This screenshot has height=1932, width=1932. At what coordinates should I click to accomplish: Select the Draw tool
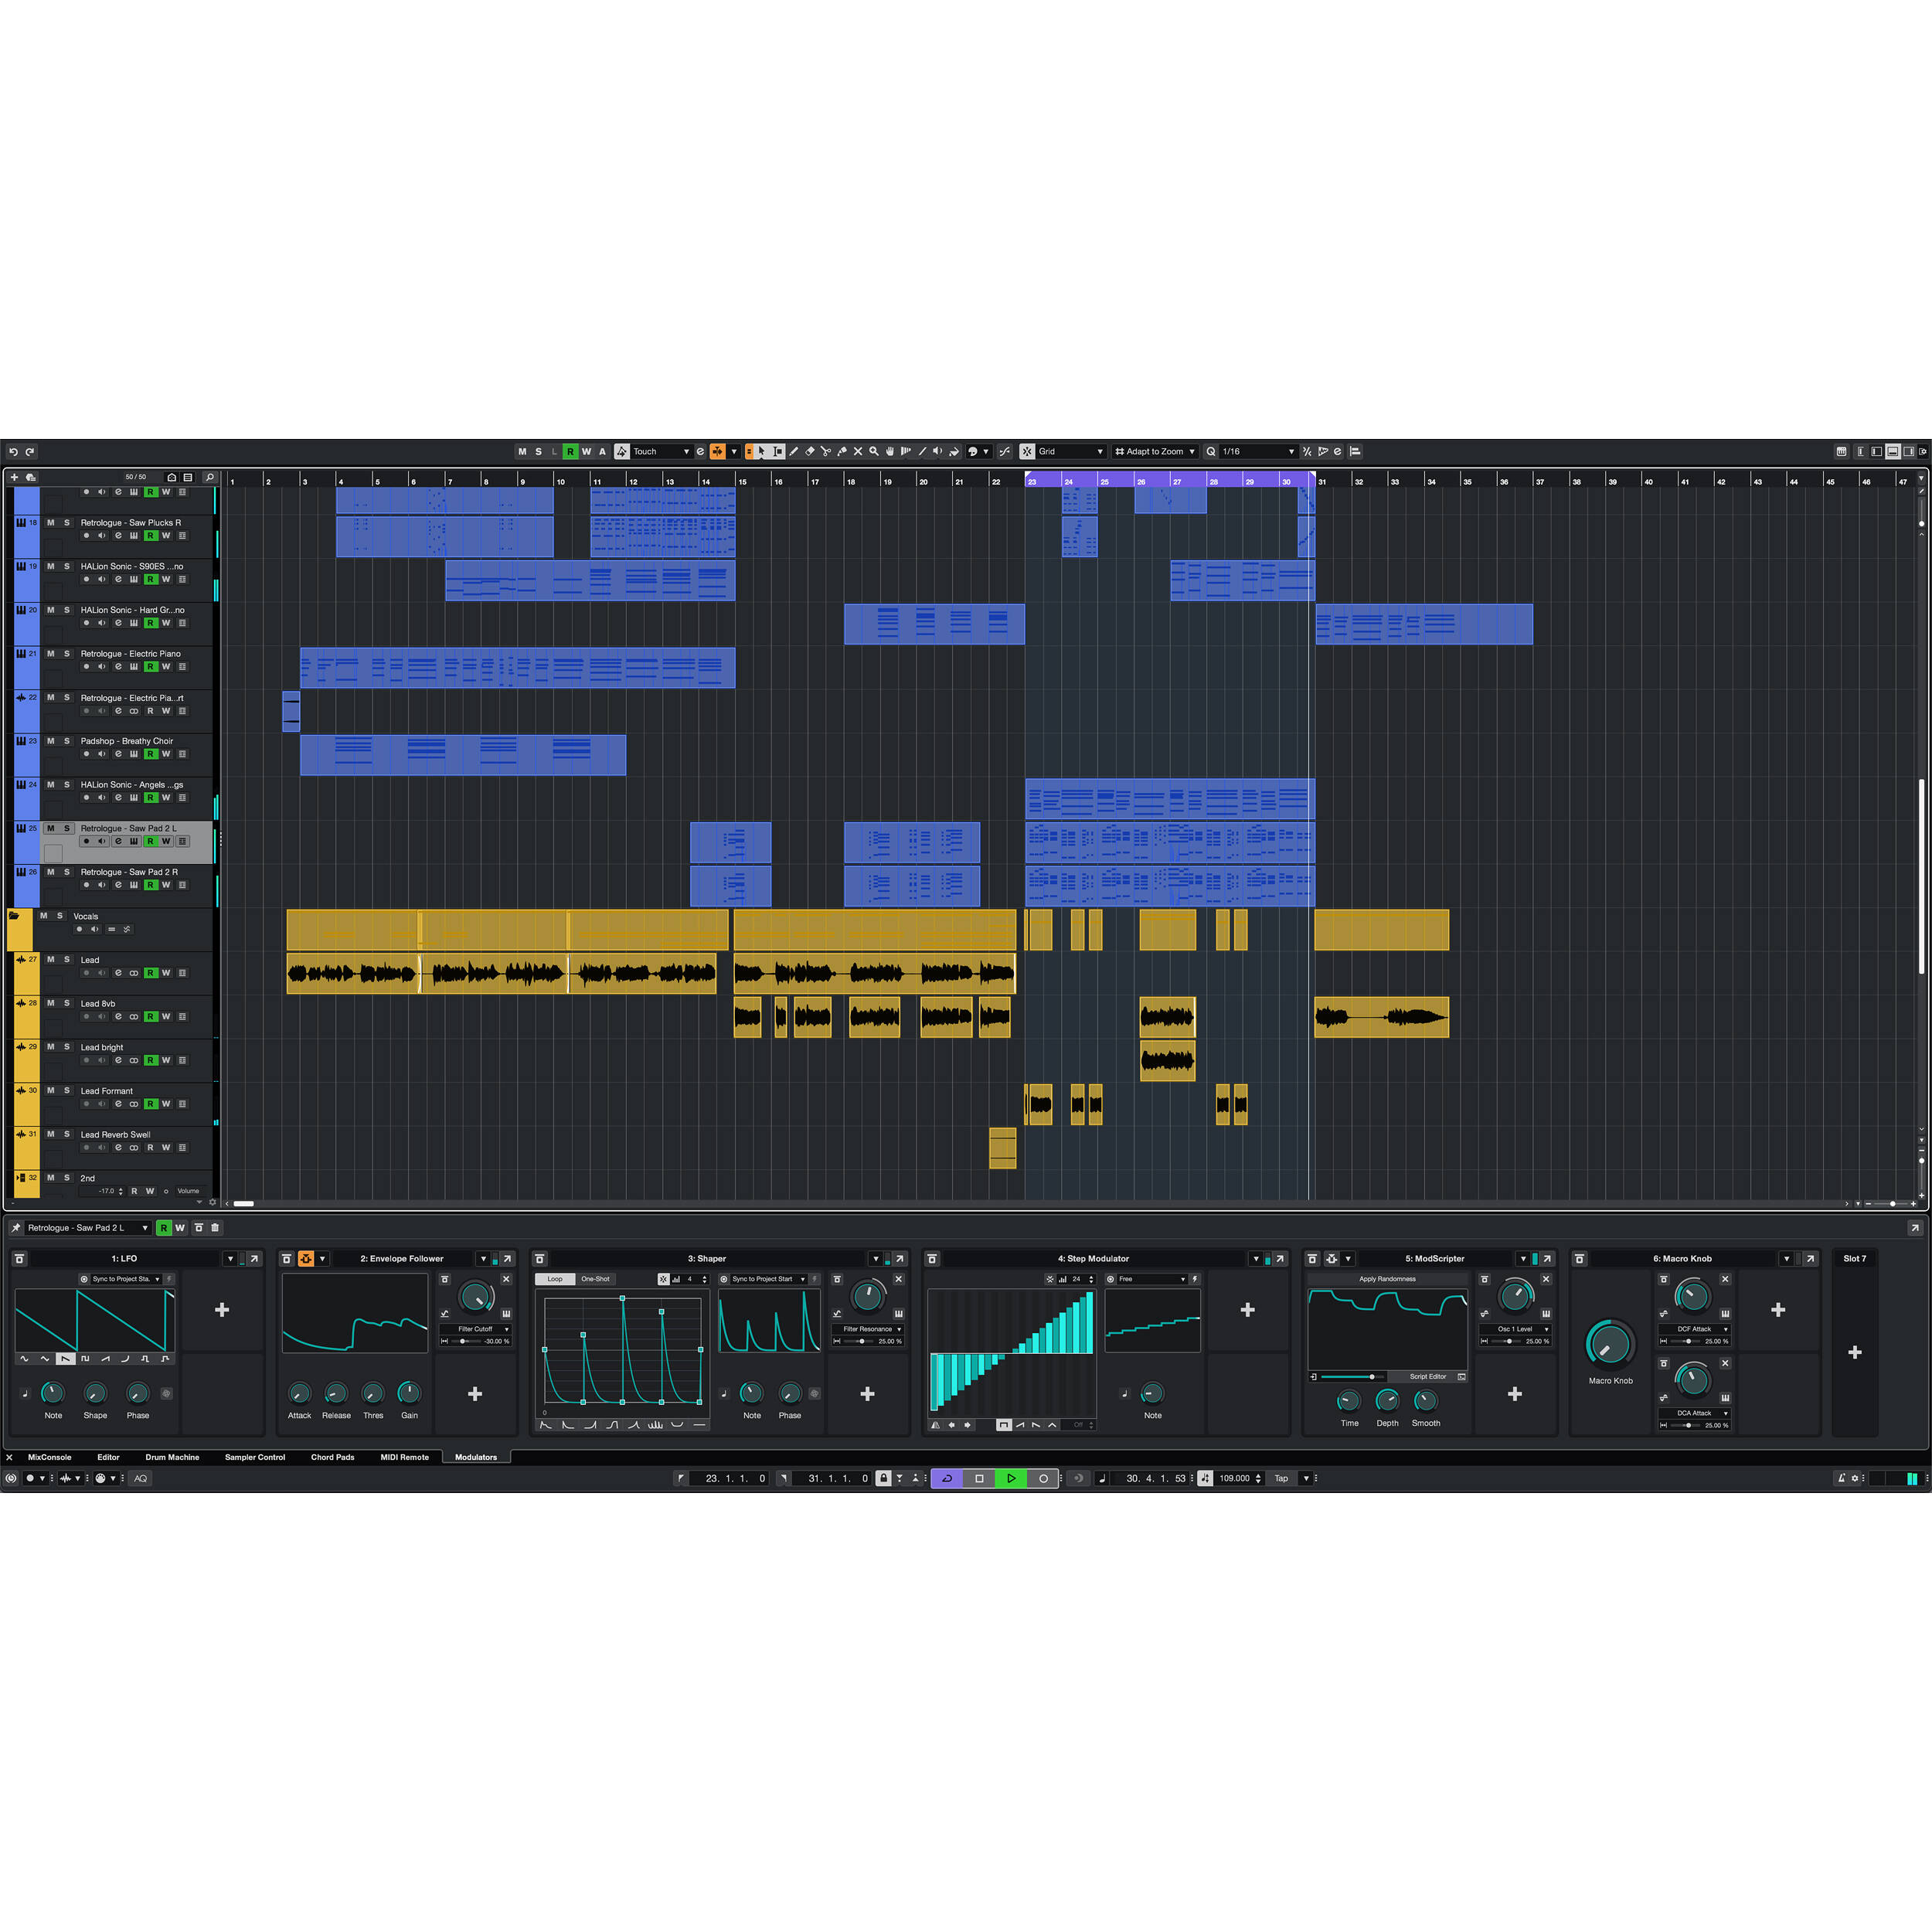pos(795,451)
